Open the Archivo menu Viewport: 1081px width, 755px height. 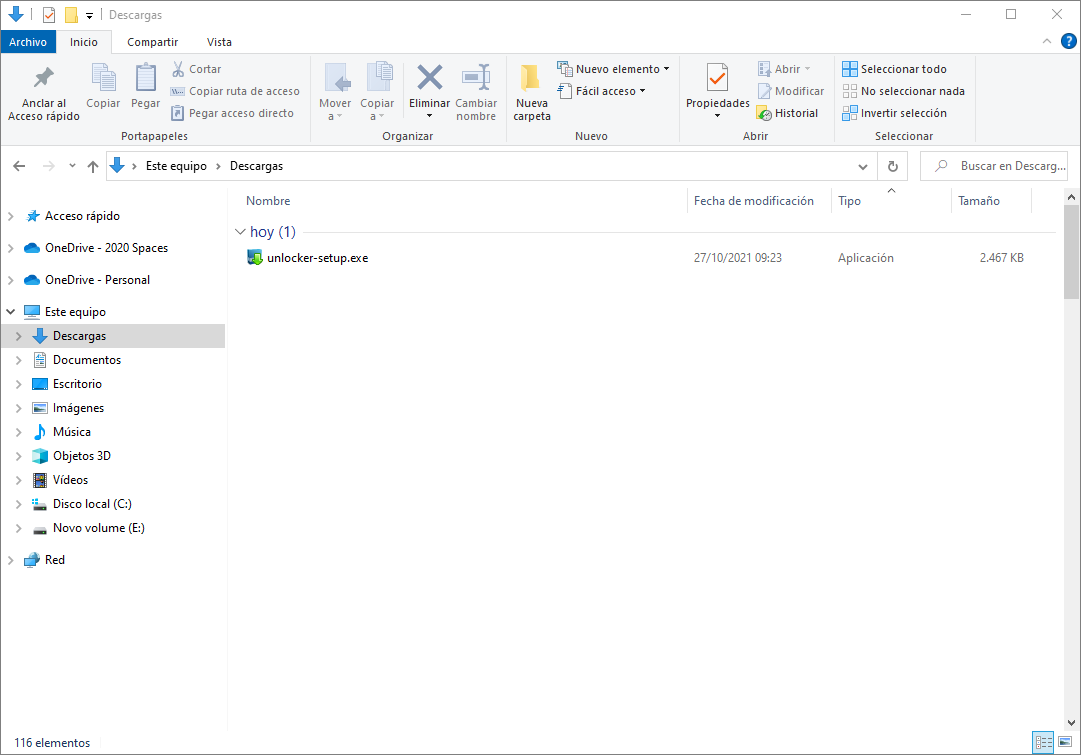[28, 42]
